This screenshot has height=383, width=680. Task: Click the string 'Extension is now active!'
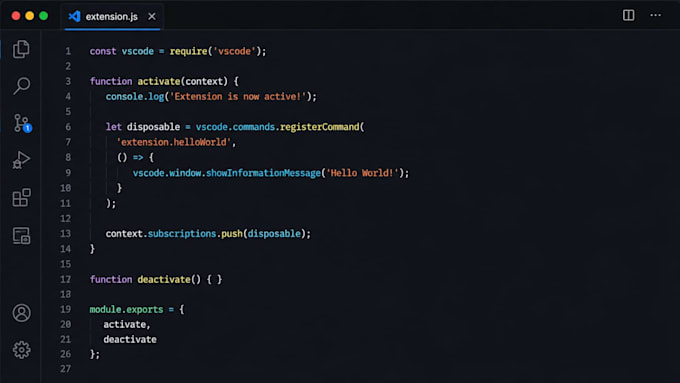pos(238,96)
